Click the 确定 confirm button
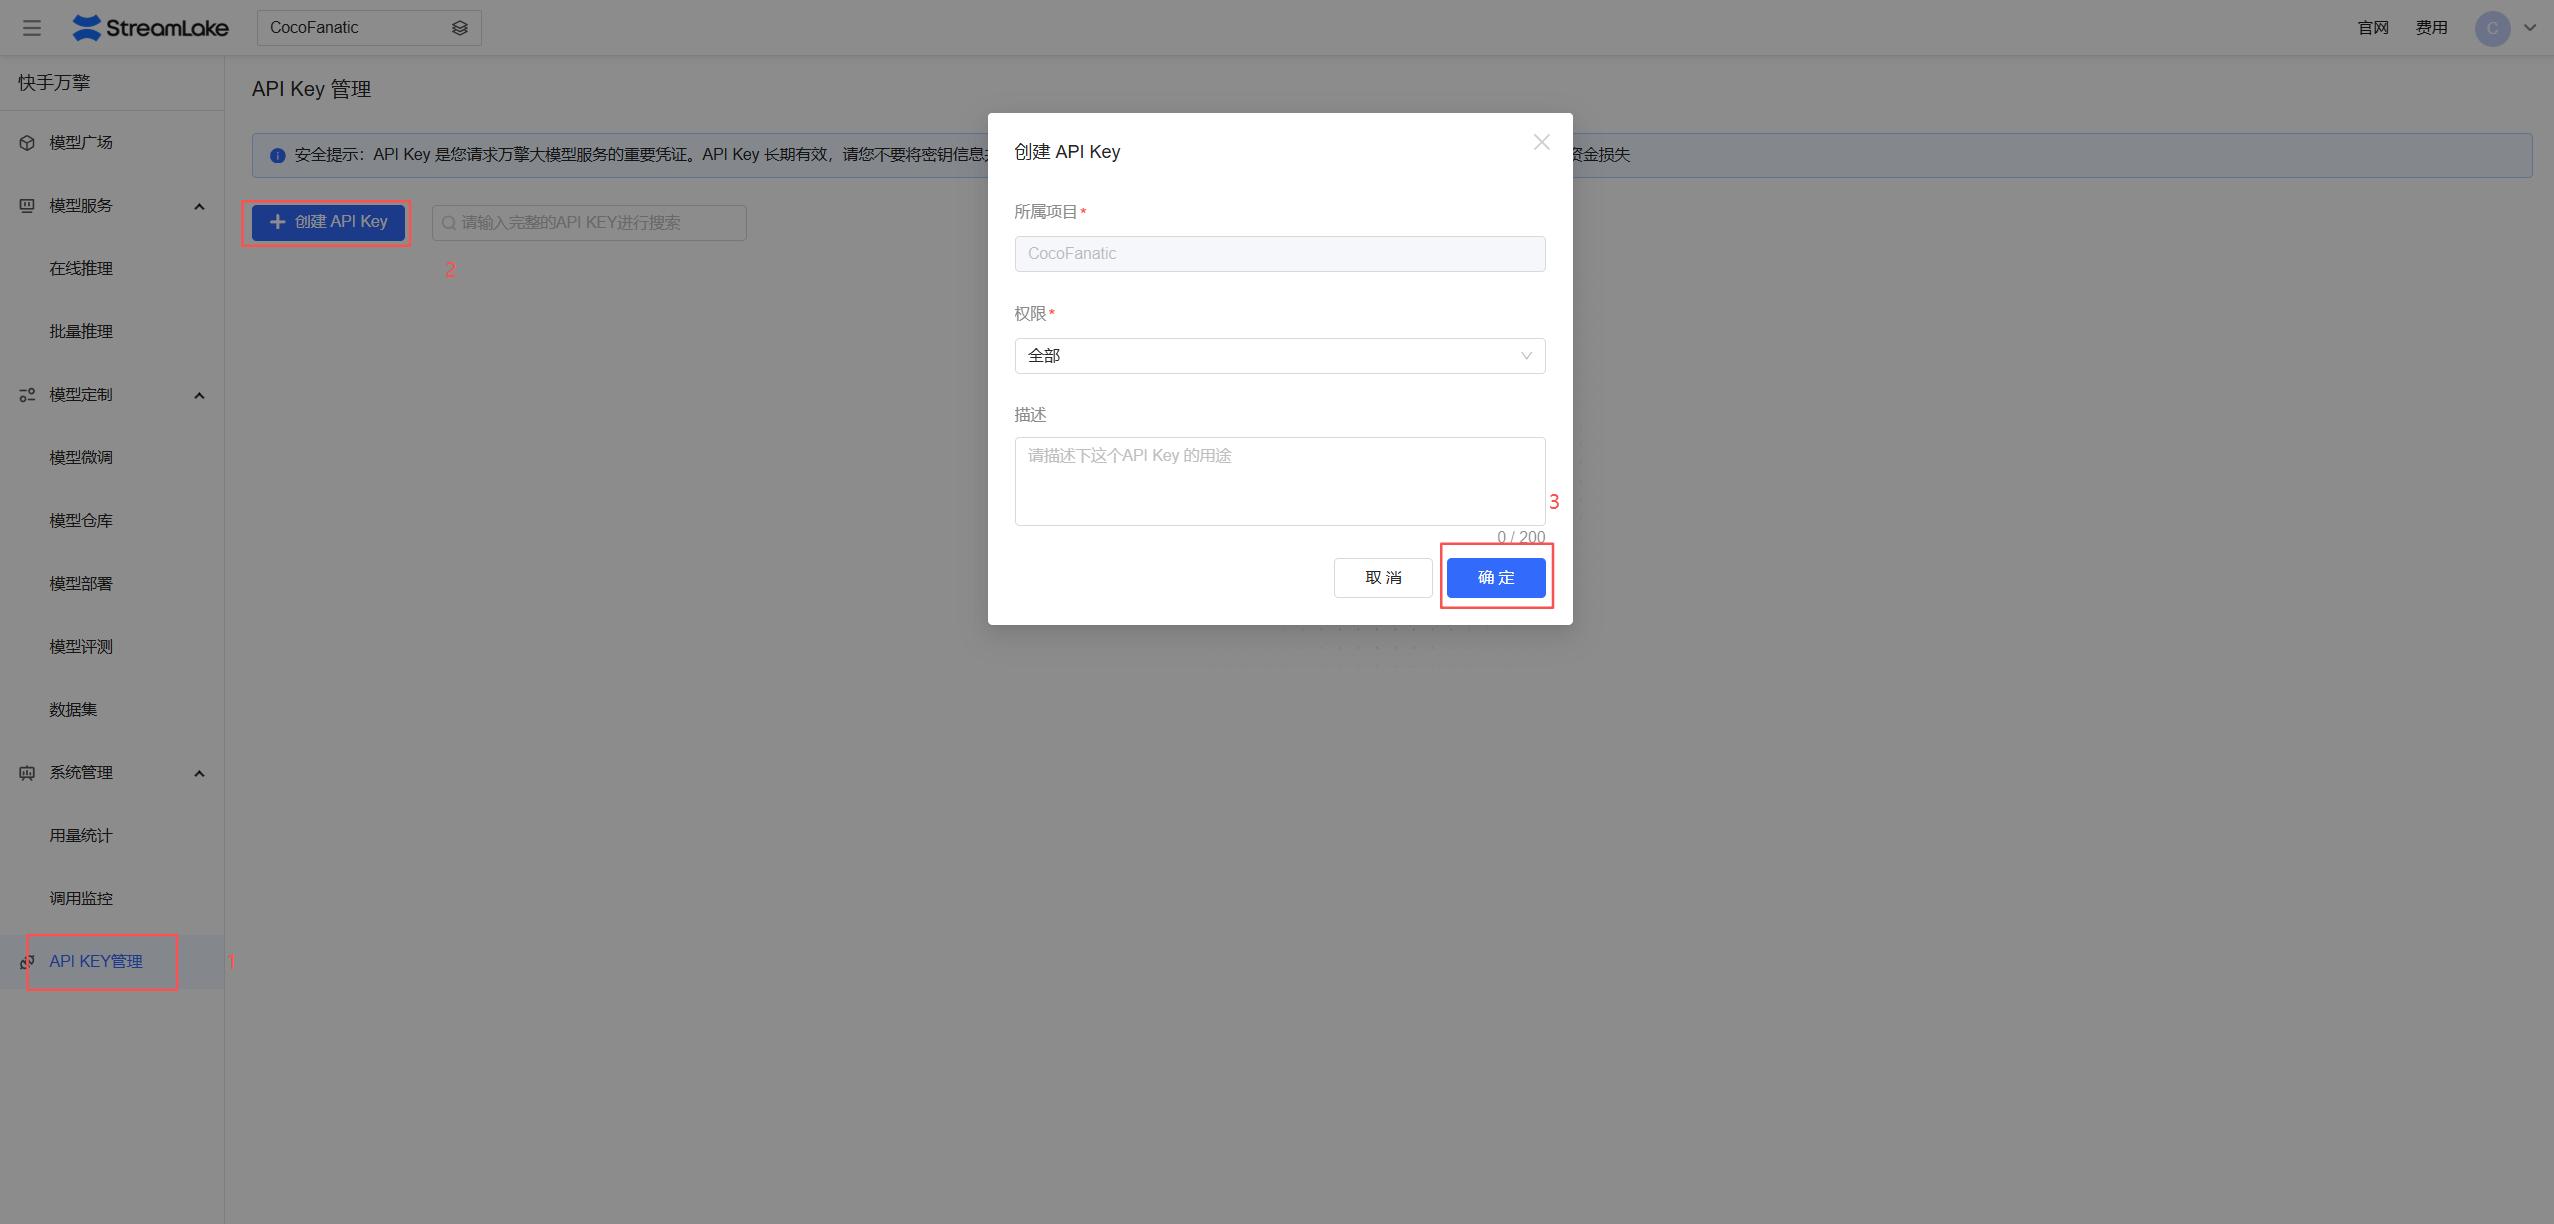 tap(1495, 578)
